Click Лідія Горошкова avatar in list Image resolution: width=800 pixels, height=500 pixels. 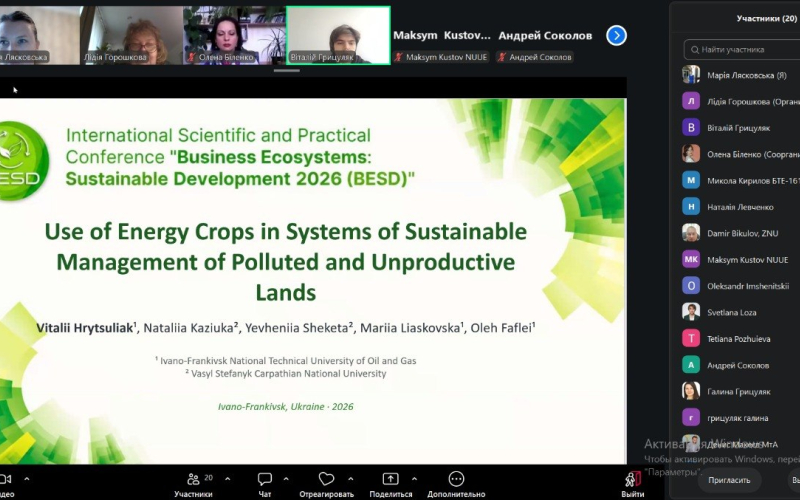pyautogui.click(x=691, y=101)
